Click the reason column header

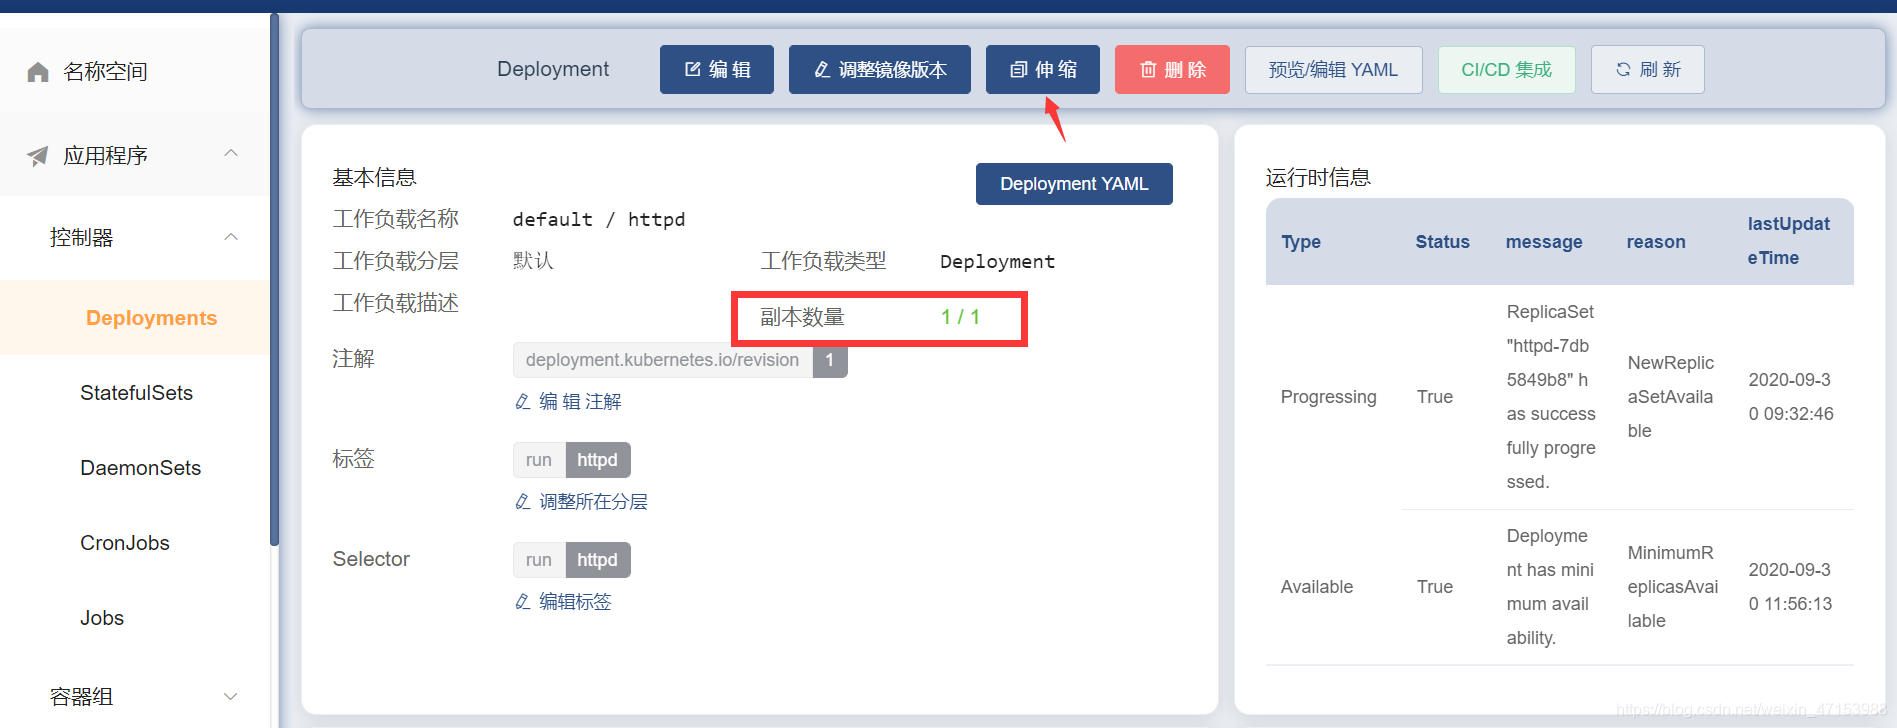coord(1656,242)
